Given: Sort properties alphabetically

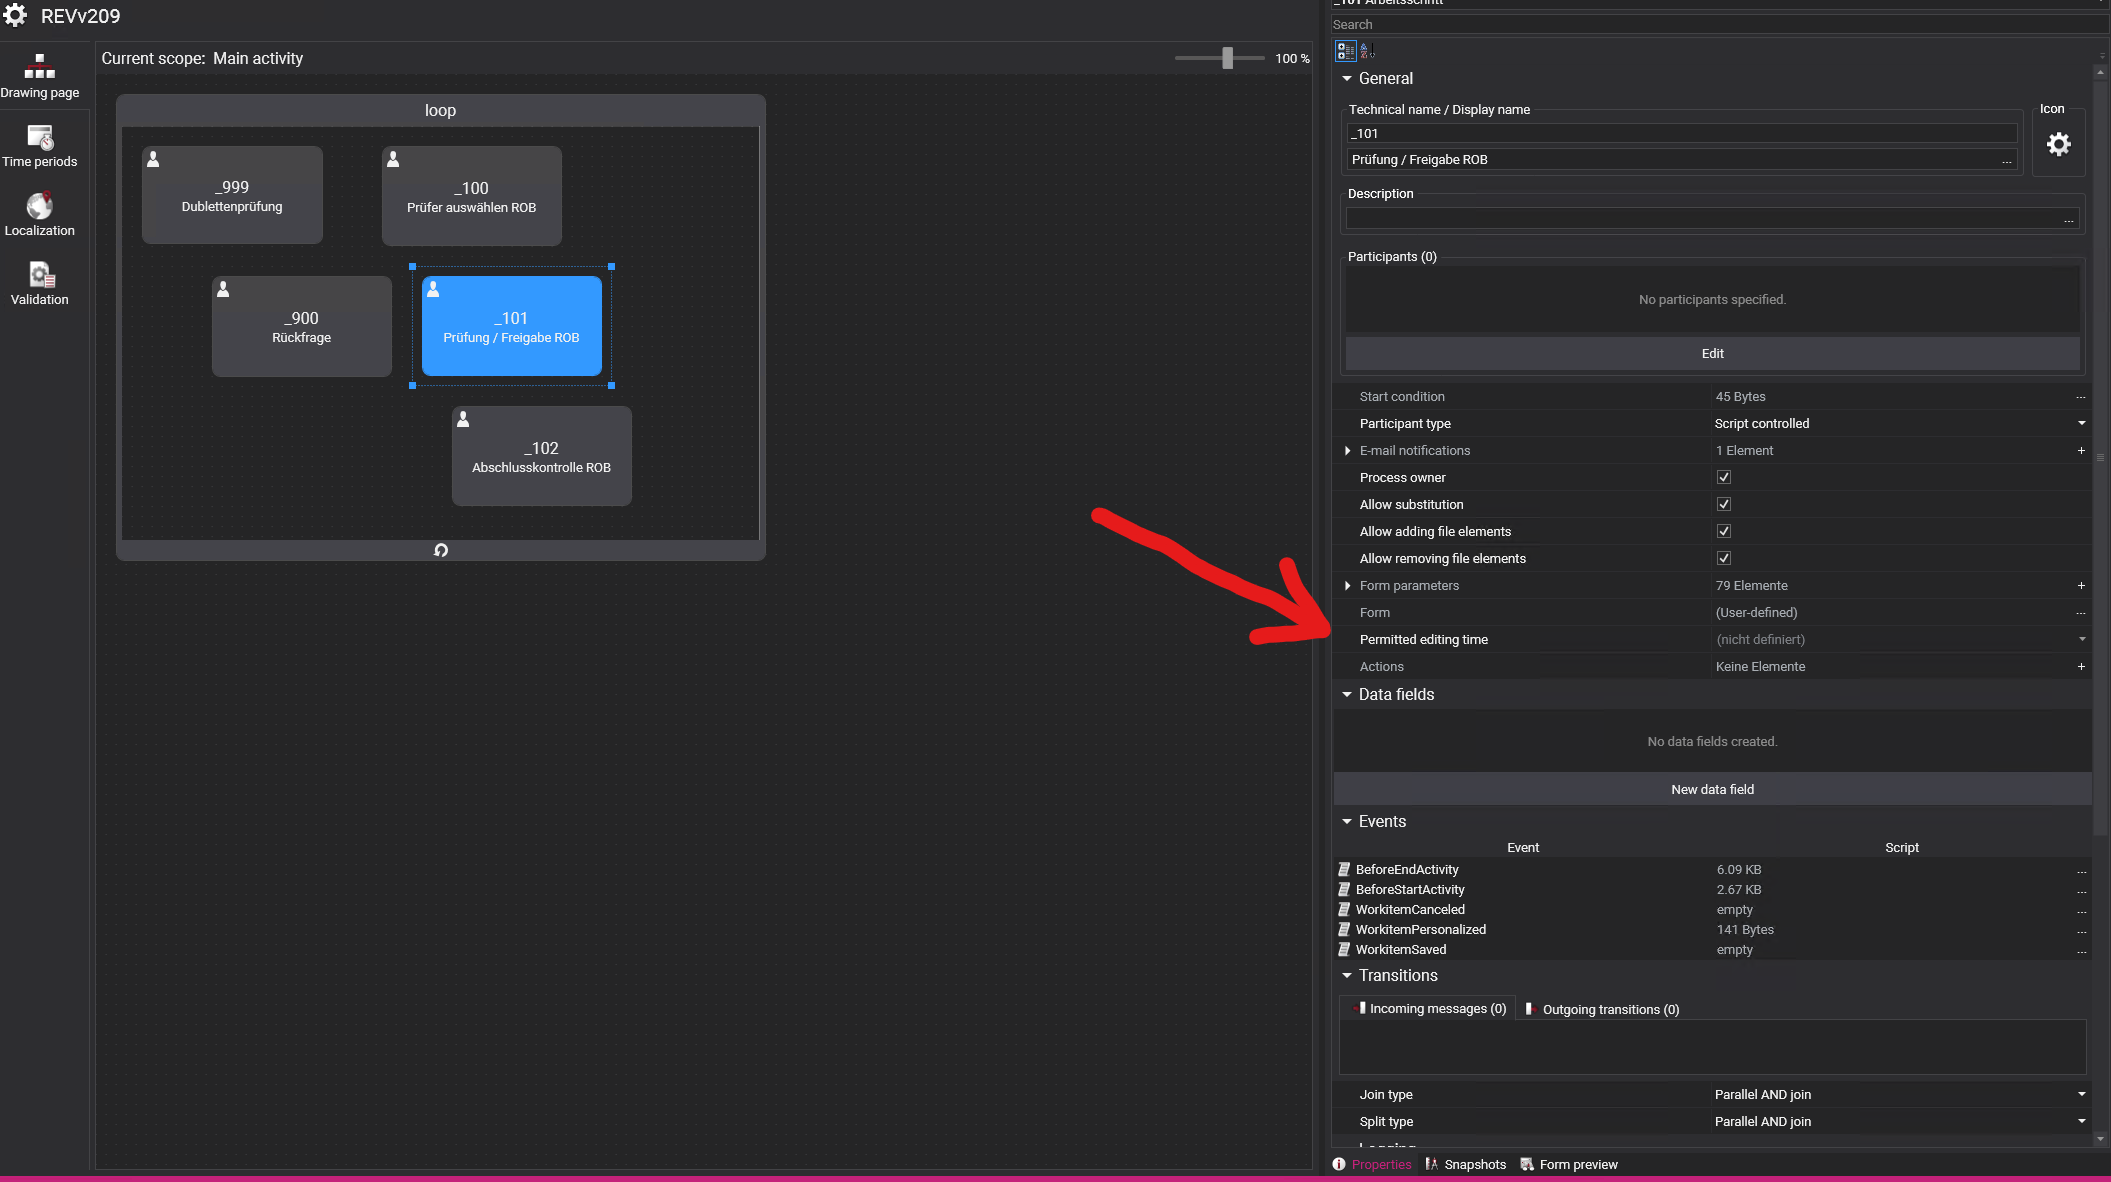Looking at the screenshot, I should 1367,51.
